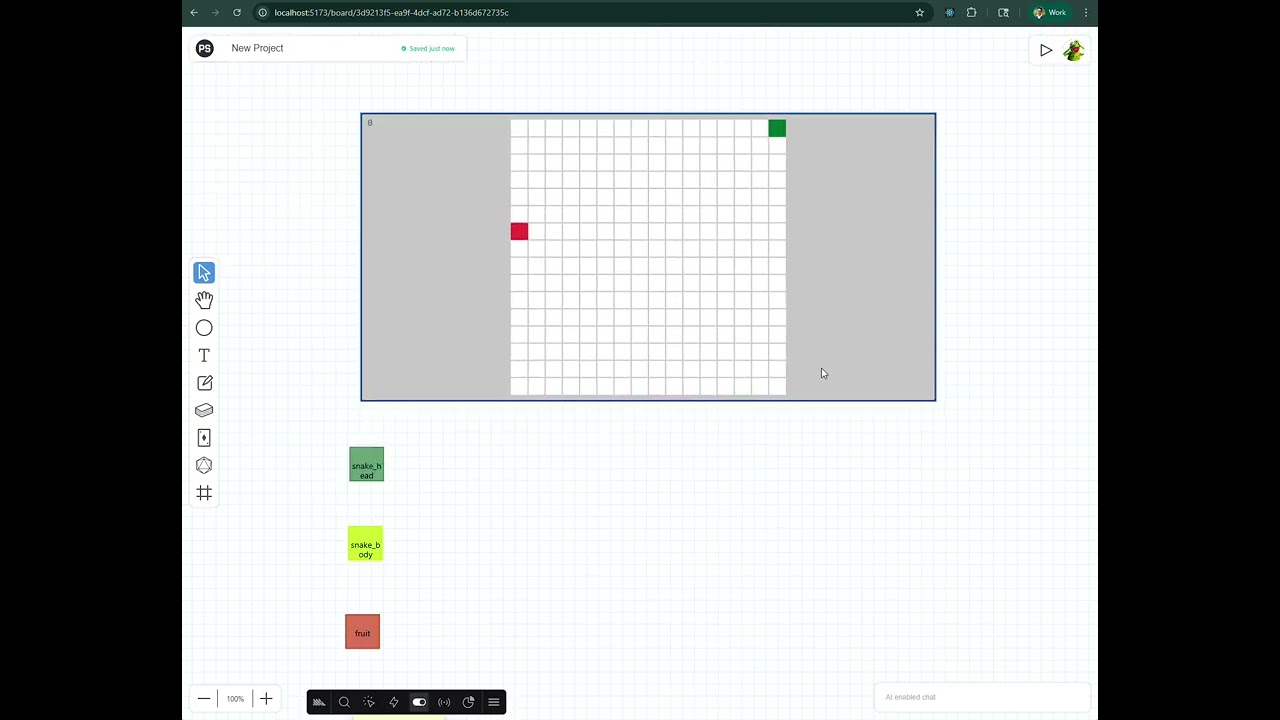The image size is (1280, 720).
Task: Zoom out with the minus button
Action: [x=204, y=699]
